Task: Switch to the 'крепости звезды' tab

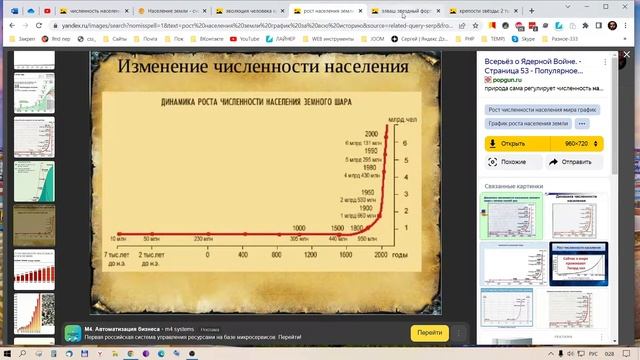Action: [x=484, y=11]
